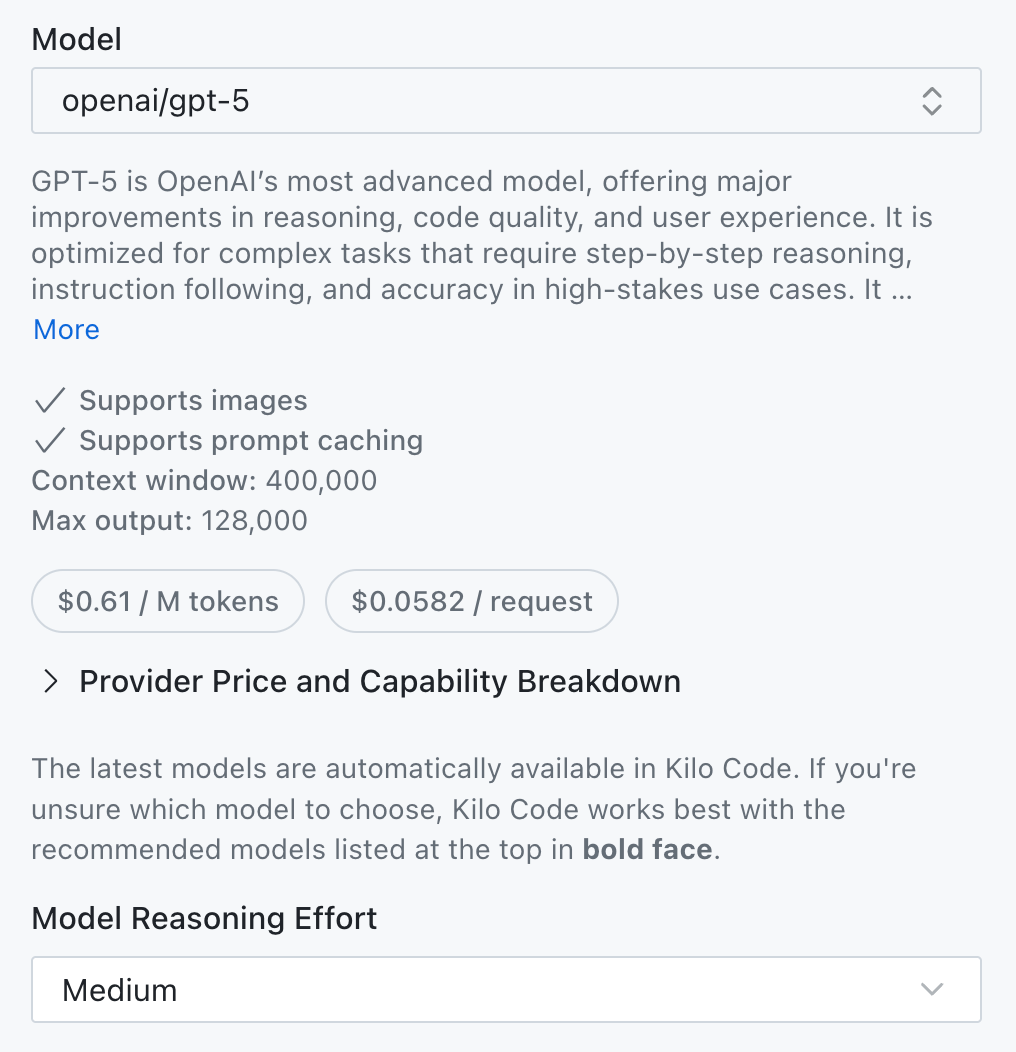Click the down chevron in the Medium dropdown
The width and height of the screenshot is (1016, 1052).
point(931,990)
